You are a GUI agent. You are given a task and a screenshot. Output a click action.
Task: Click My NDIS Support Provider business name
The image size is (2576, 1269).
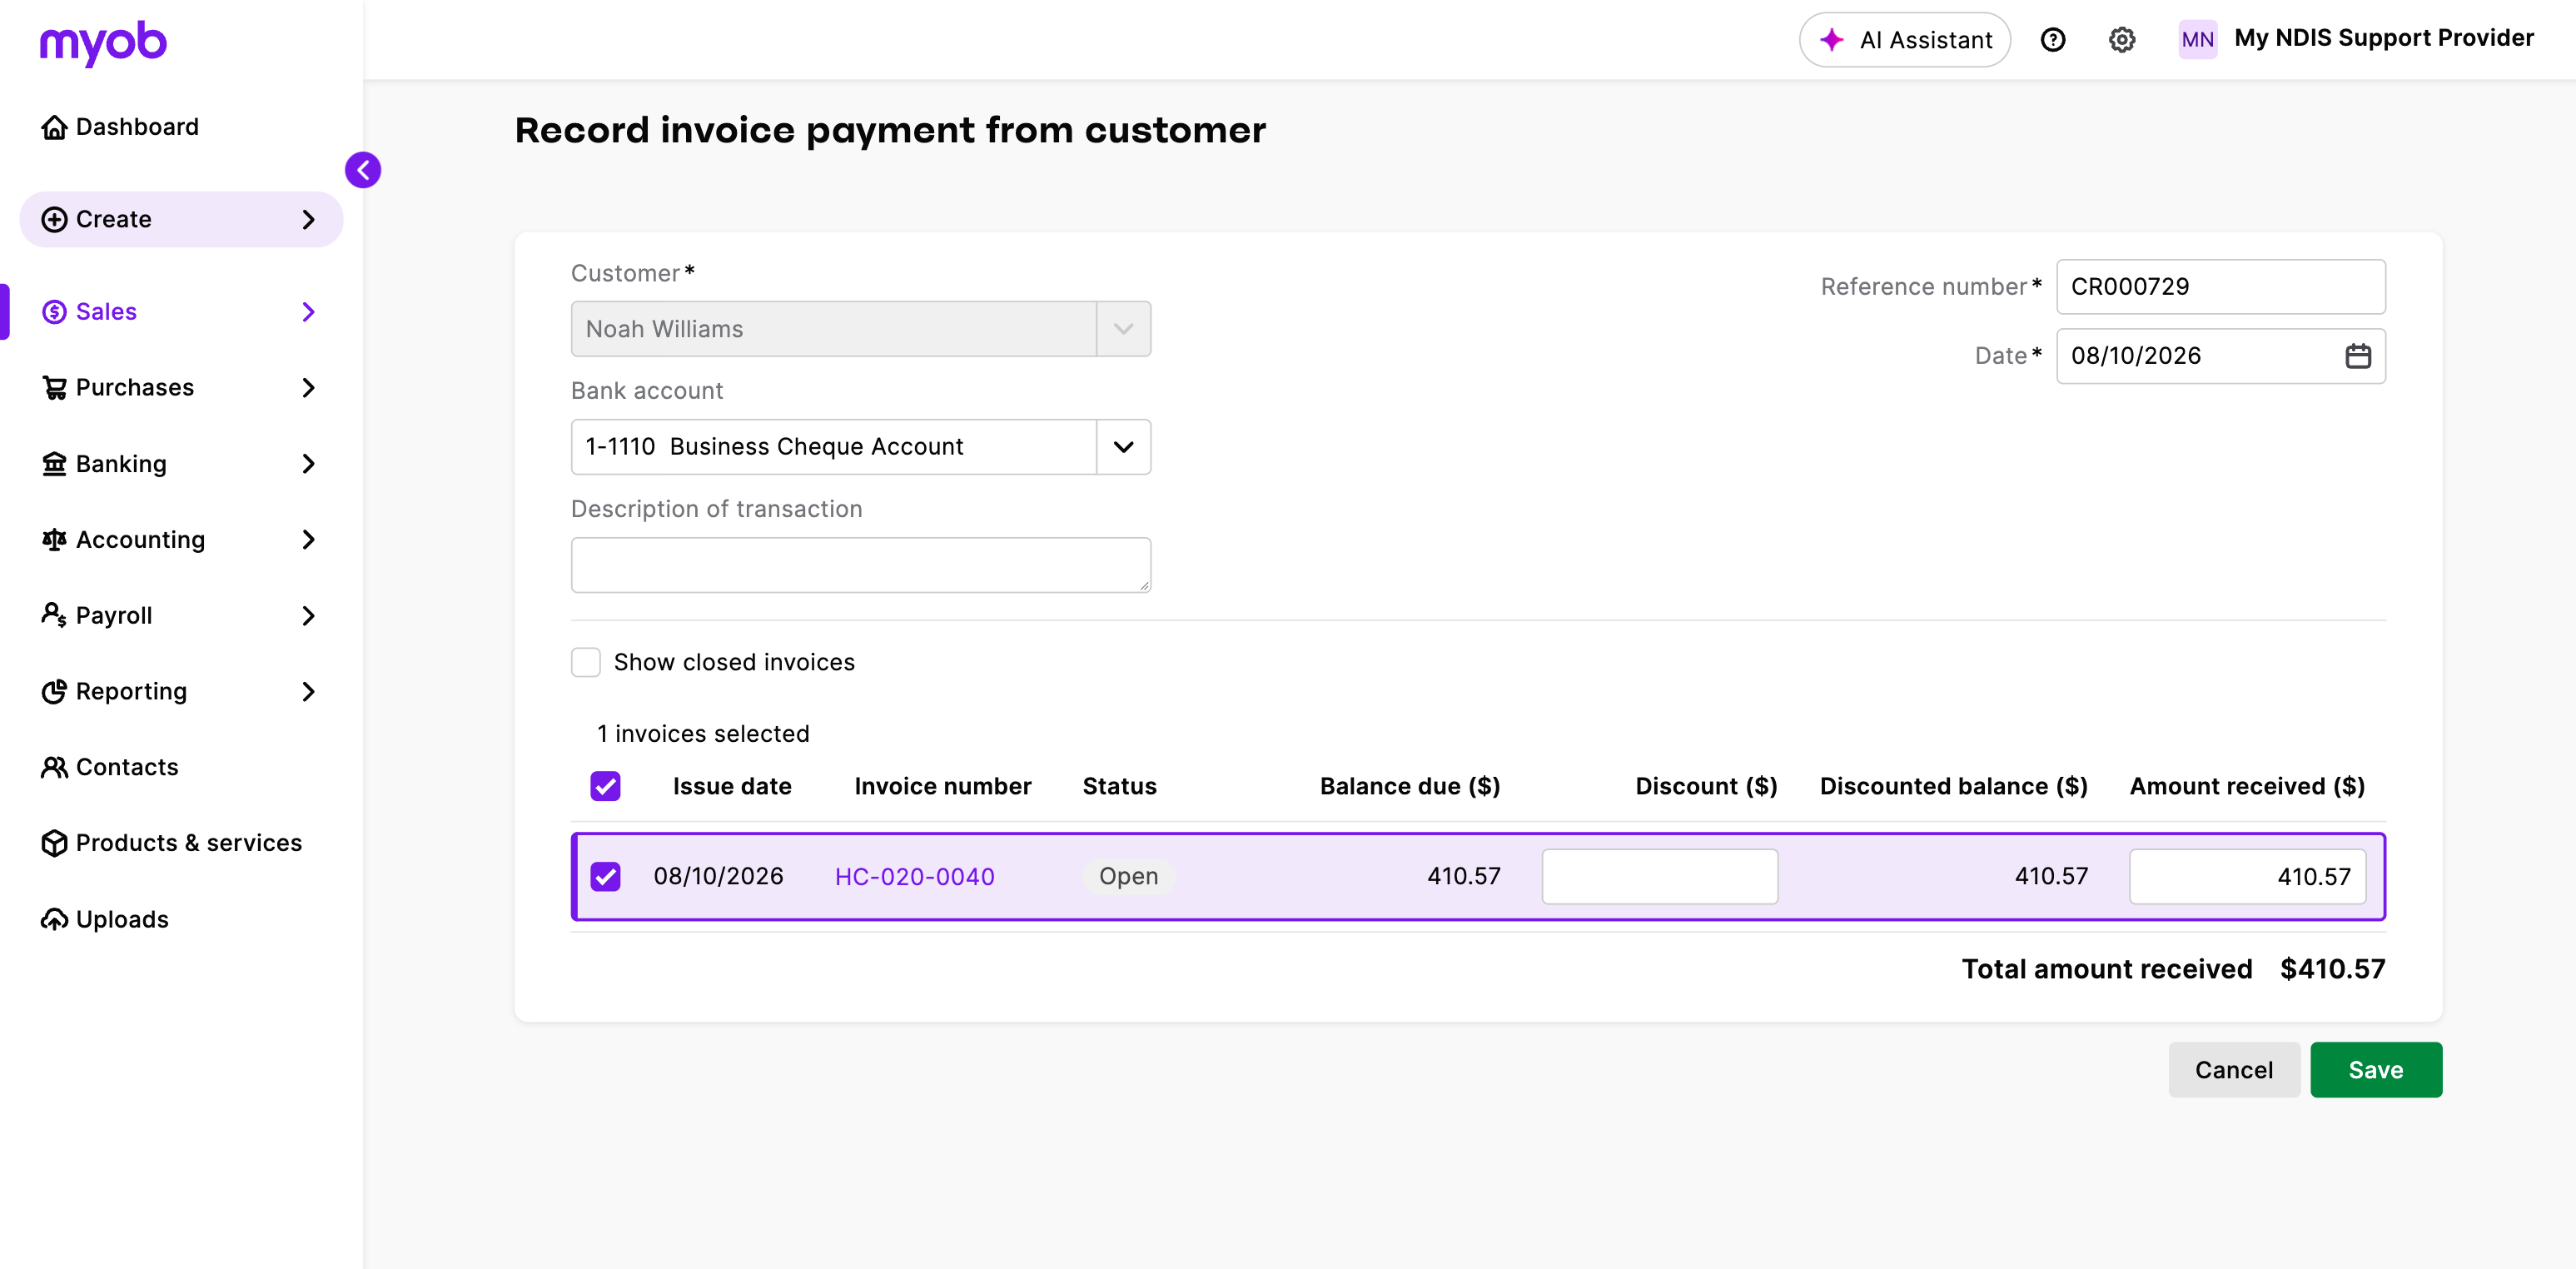pyautogui.click(x=2384, y=38)
